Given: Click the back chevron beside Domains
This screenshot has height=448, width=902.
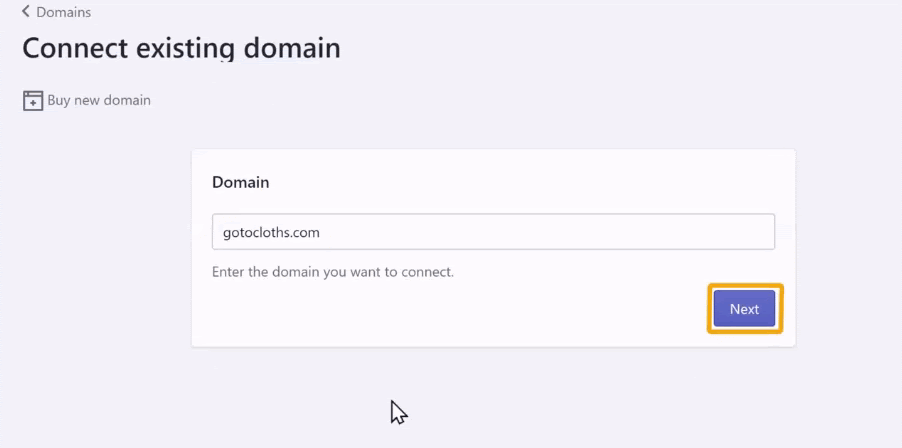Looking at the screenshot, I should pos(25,12).
